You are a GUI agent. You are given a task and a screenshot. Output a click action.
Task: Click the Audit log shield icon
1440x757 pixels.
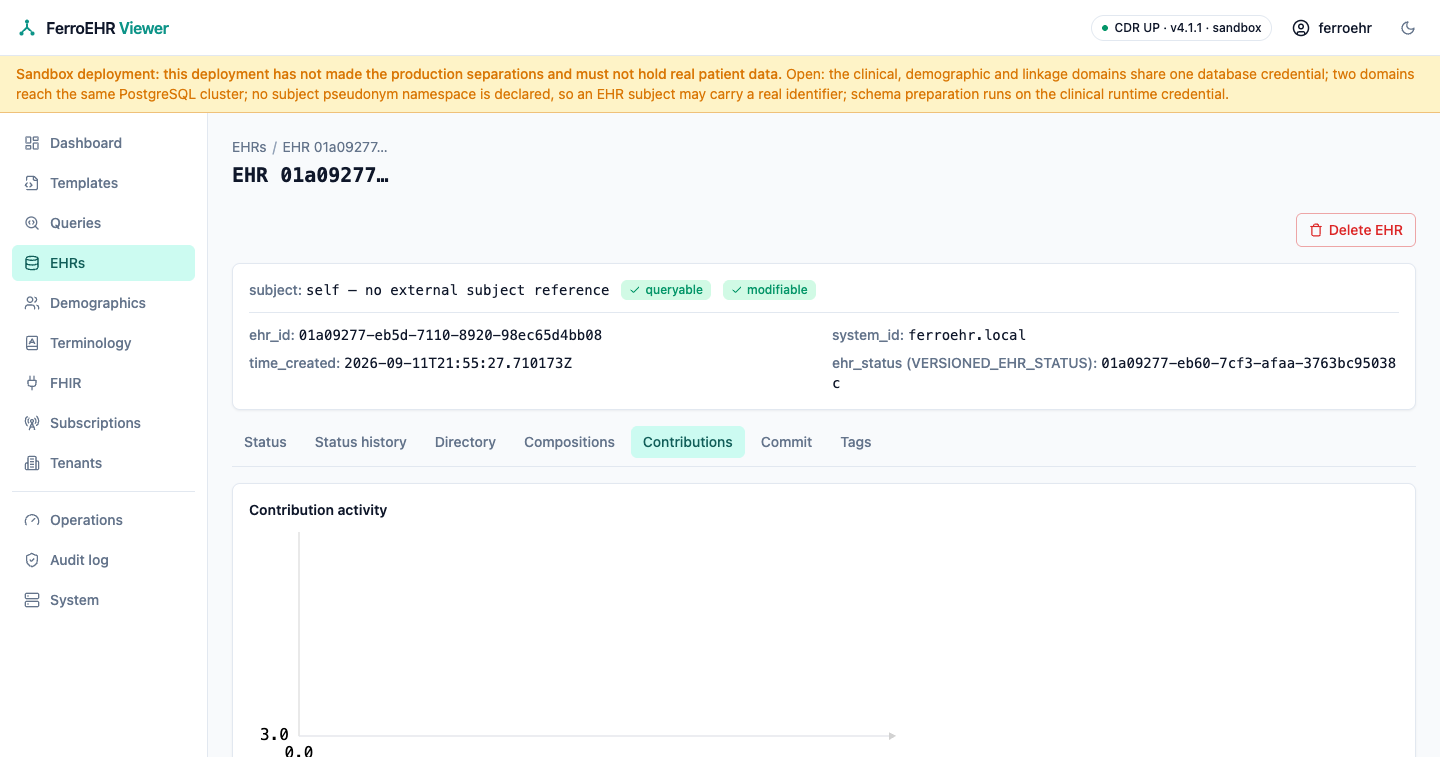click(x=32, y=560)
